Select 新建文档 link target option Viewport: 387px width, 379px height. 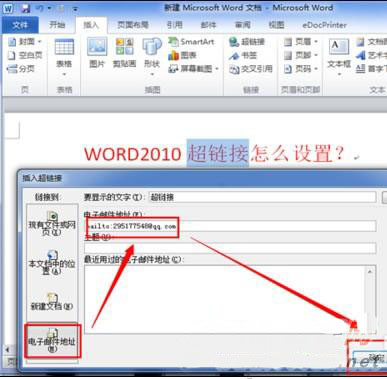coord(52,302)
